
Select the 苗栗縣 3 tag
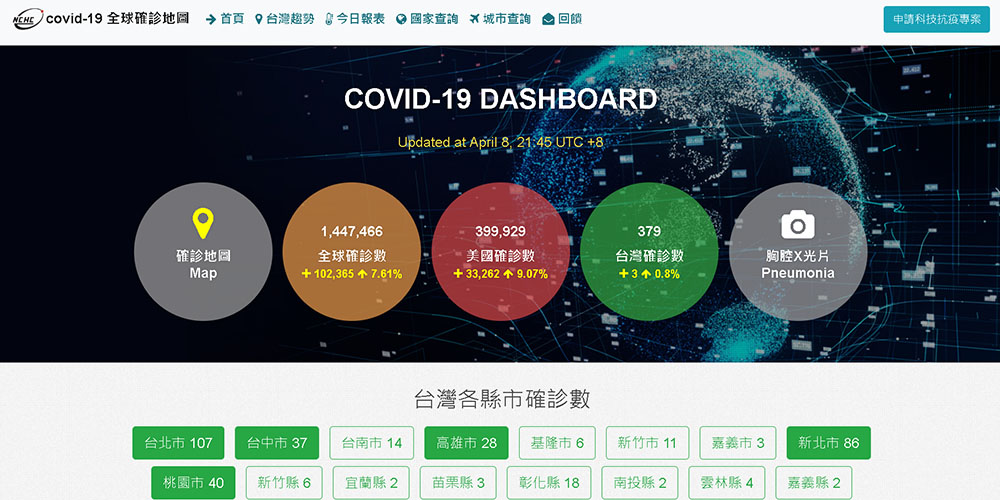click(458, 483)
